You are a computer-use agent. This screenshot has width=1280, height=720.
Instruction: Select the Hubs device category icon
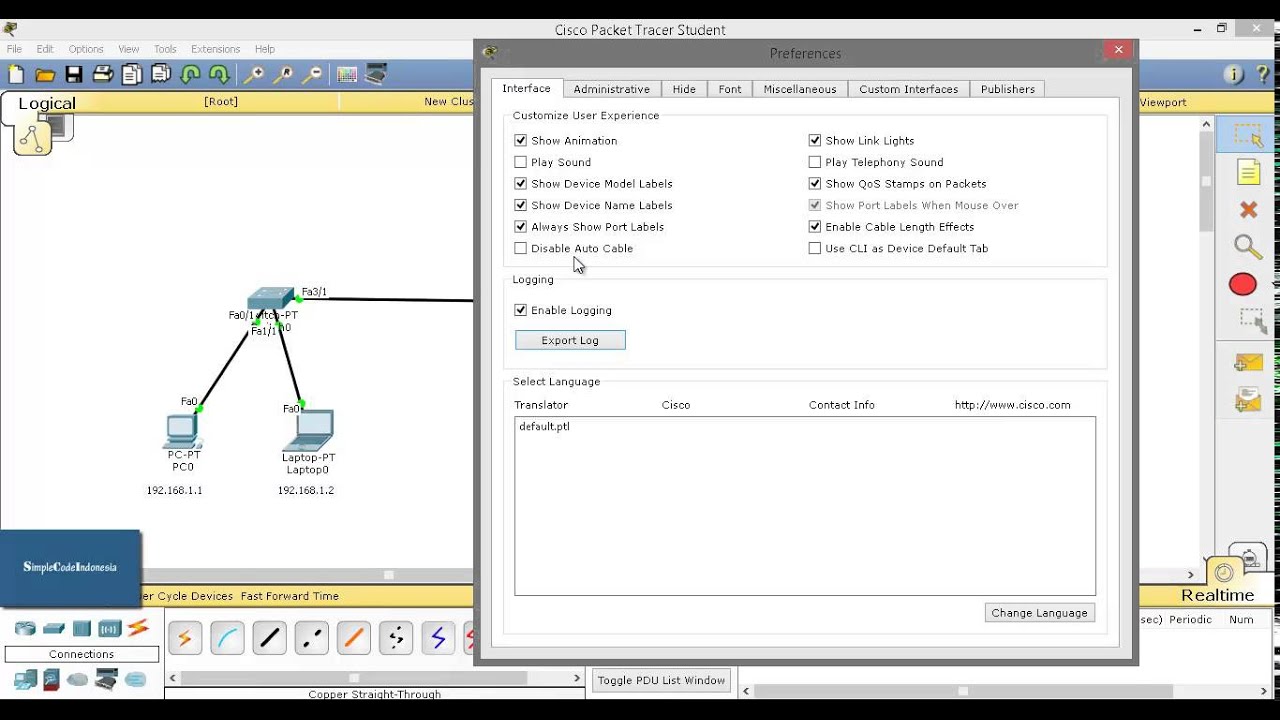coord(82,629)
